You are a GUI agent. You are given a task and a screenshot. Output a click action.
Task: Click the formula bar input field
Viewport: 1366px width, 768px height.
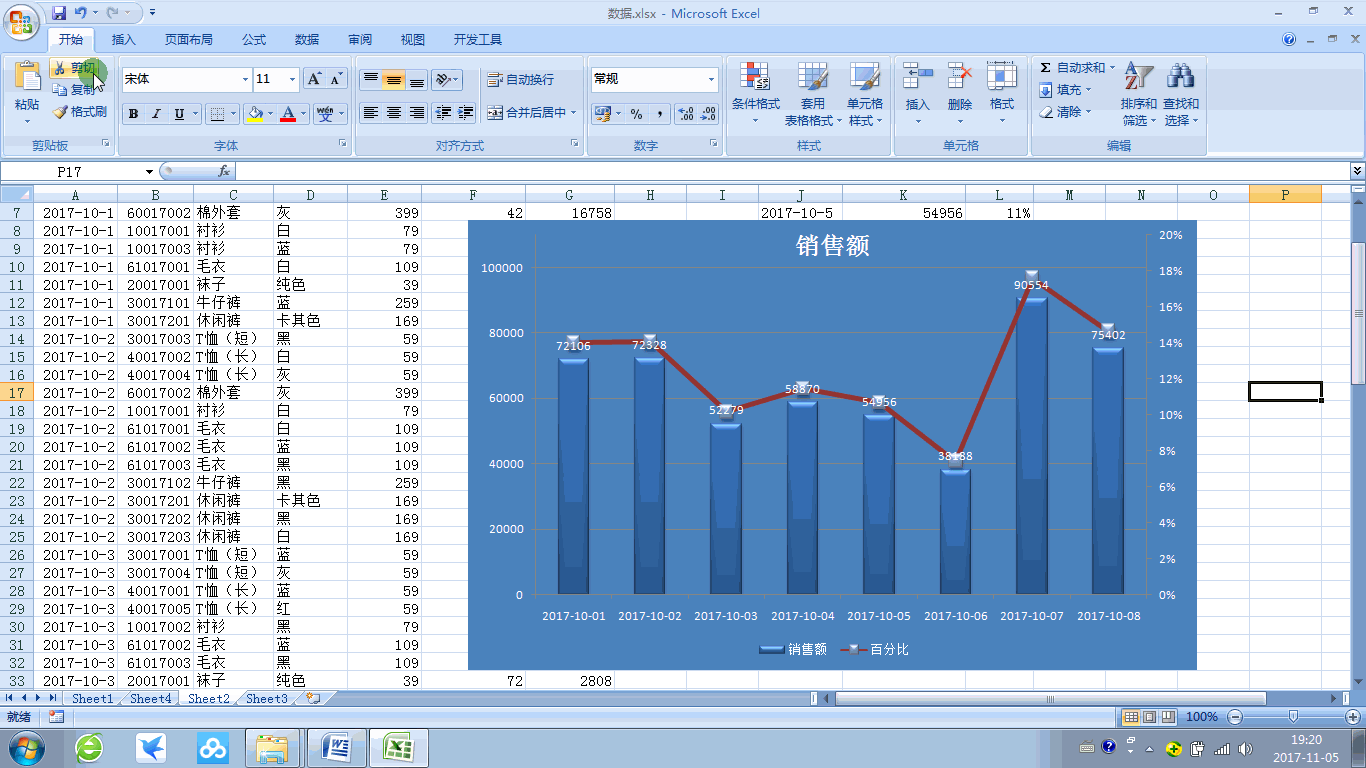pos(792,172)
